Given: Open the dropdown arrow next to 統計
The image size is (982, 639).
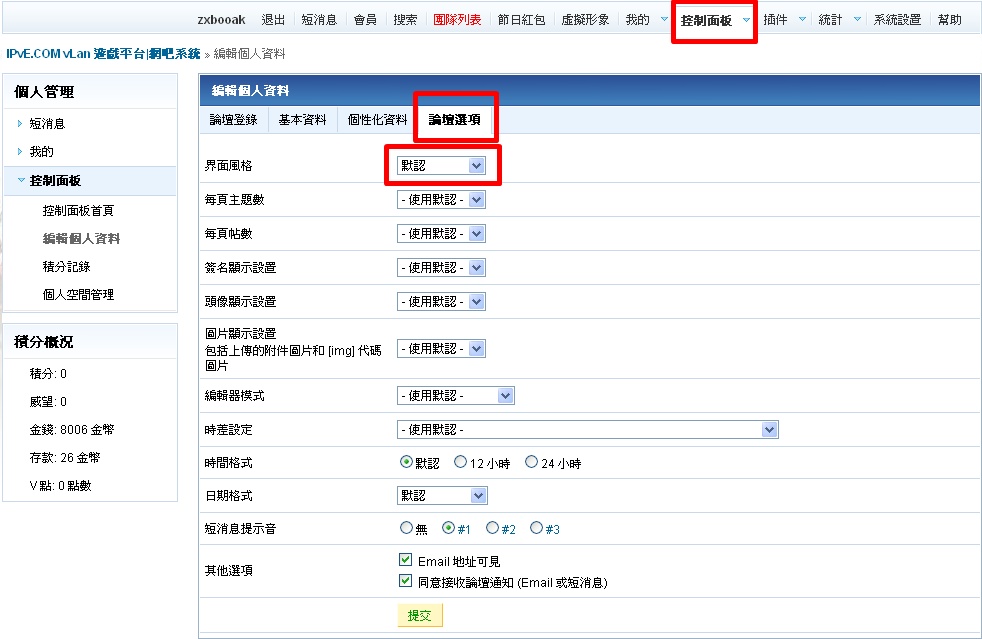Looking at the screenshot, I should (857, 20).
